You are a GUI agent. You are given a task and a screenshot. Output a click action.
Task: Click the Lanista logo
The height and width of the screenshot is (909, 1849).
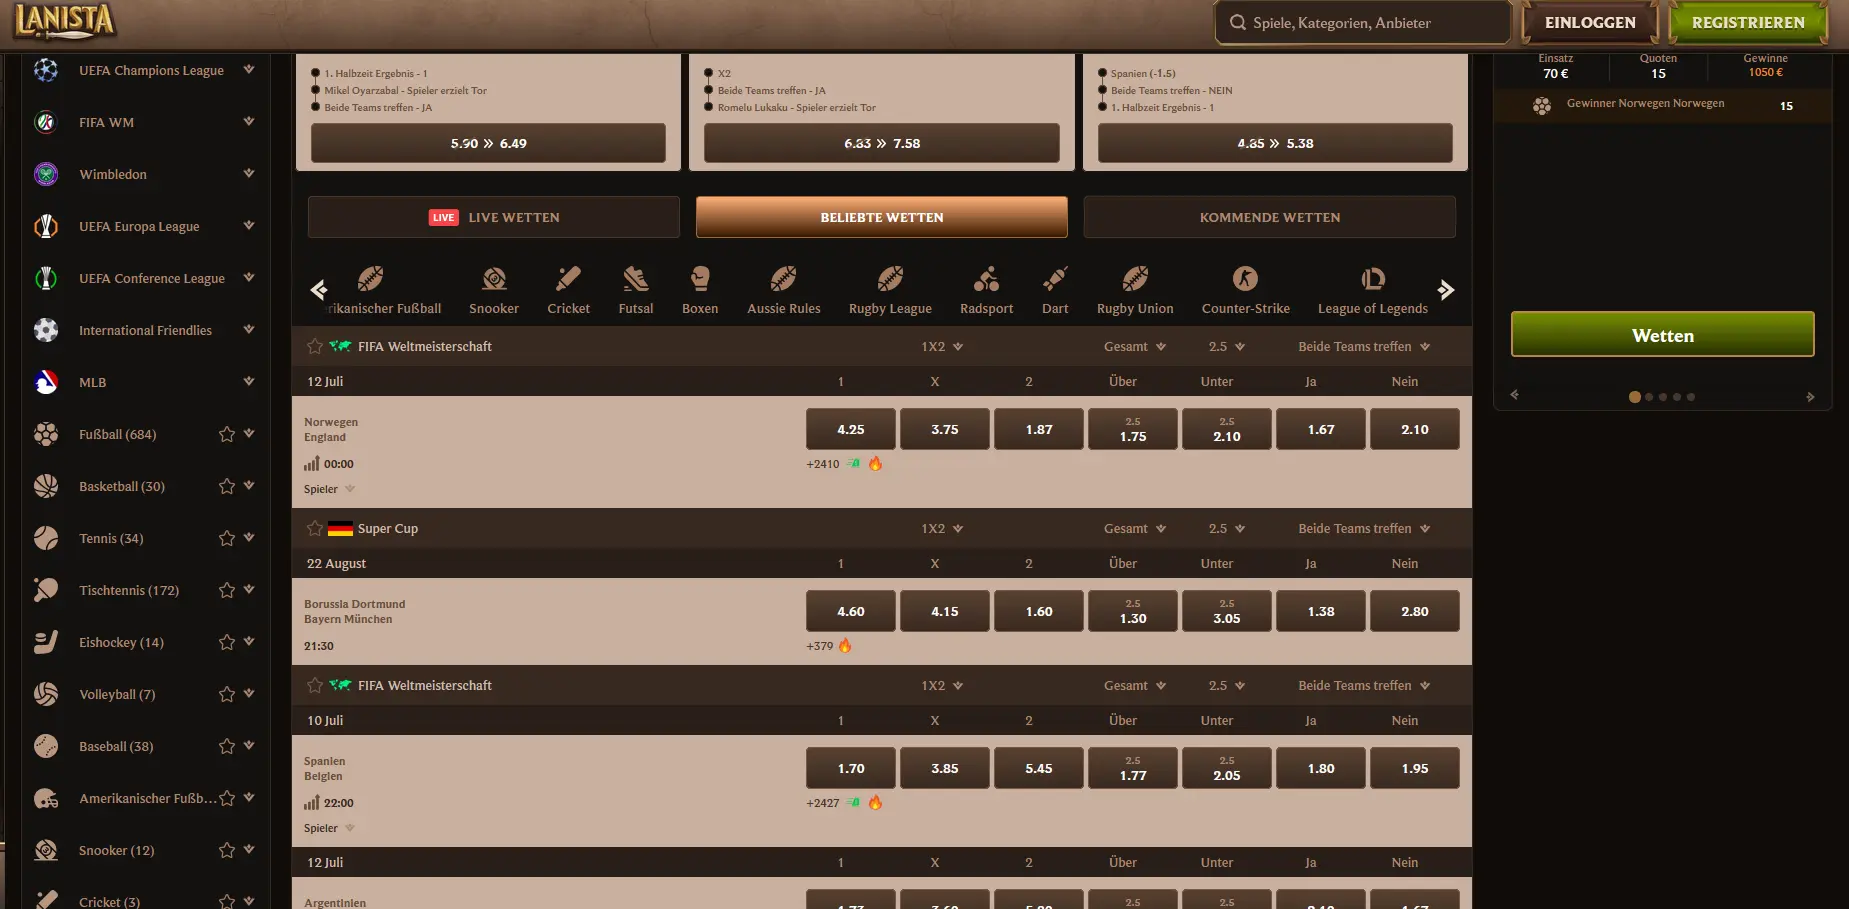pyautogui.click(x=65, y=21)
